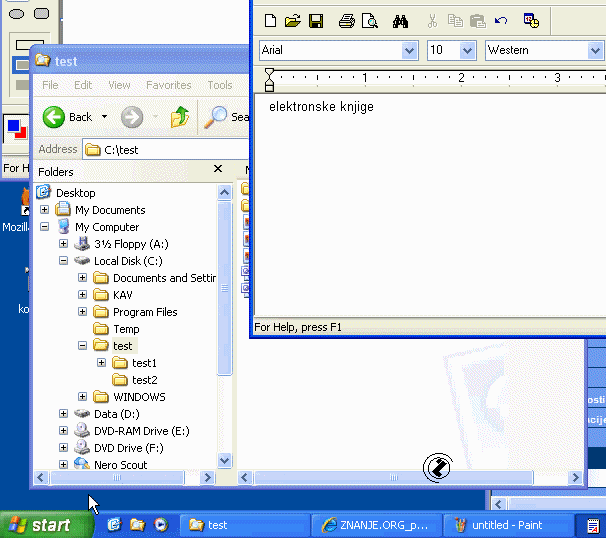Open the View menu in Explorer

click(x=119, y=86)
